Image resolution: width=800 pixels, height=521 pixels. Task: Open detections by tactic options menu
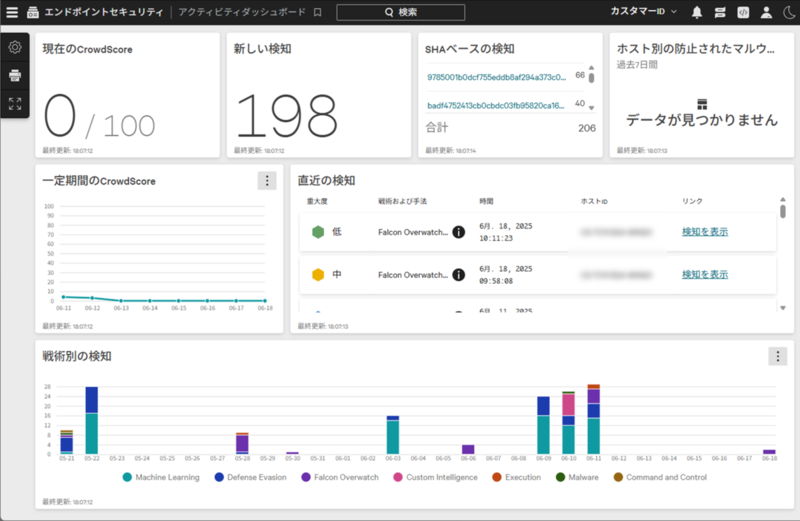pyautogui.click(x=778, y=356)
